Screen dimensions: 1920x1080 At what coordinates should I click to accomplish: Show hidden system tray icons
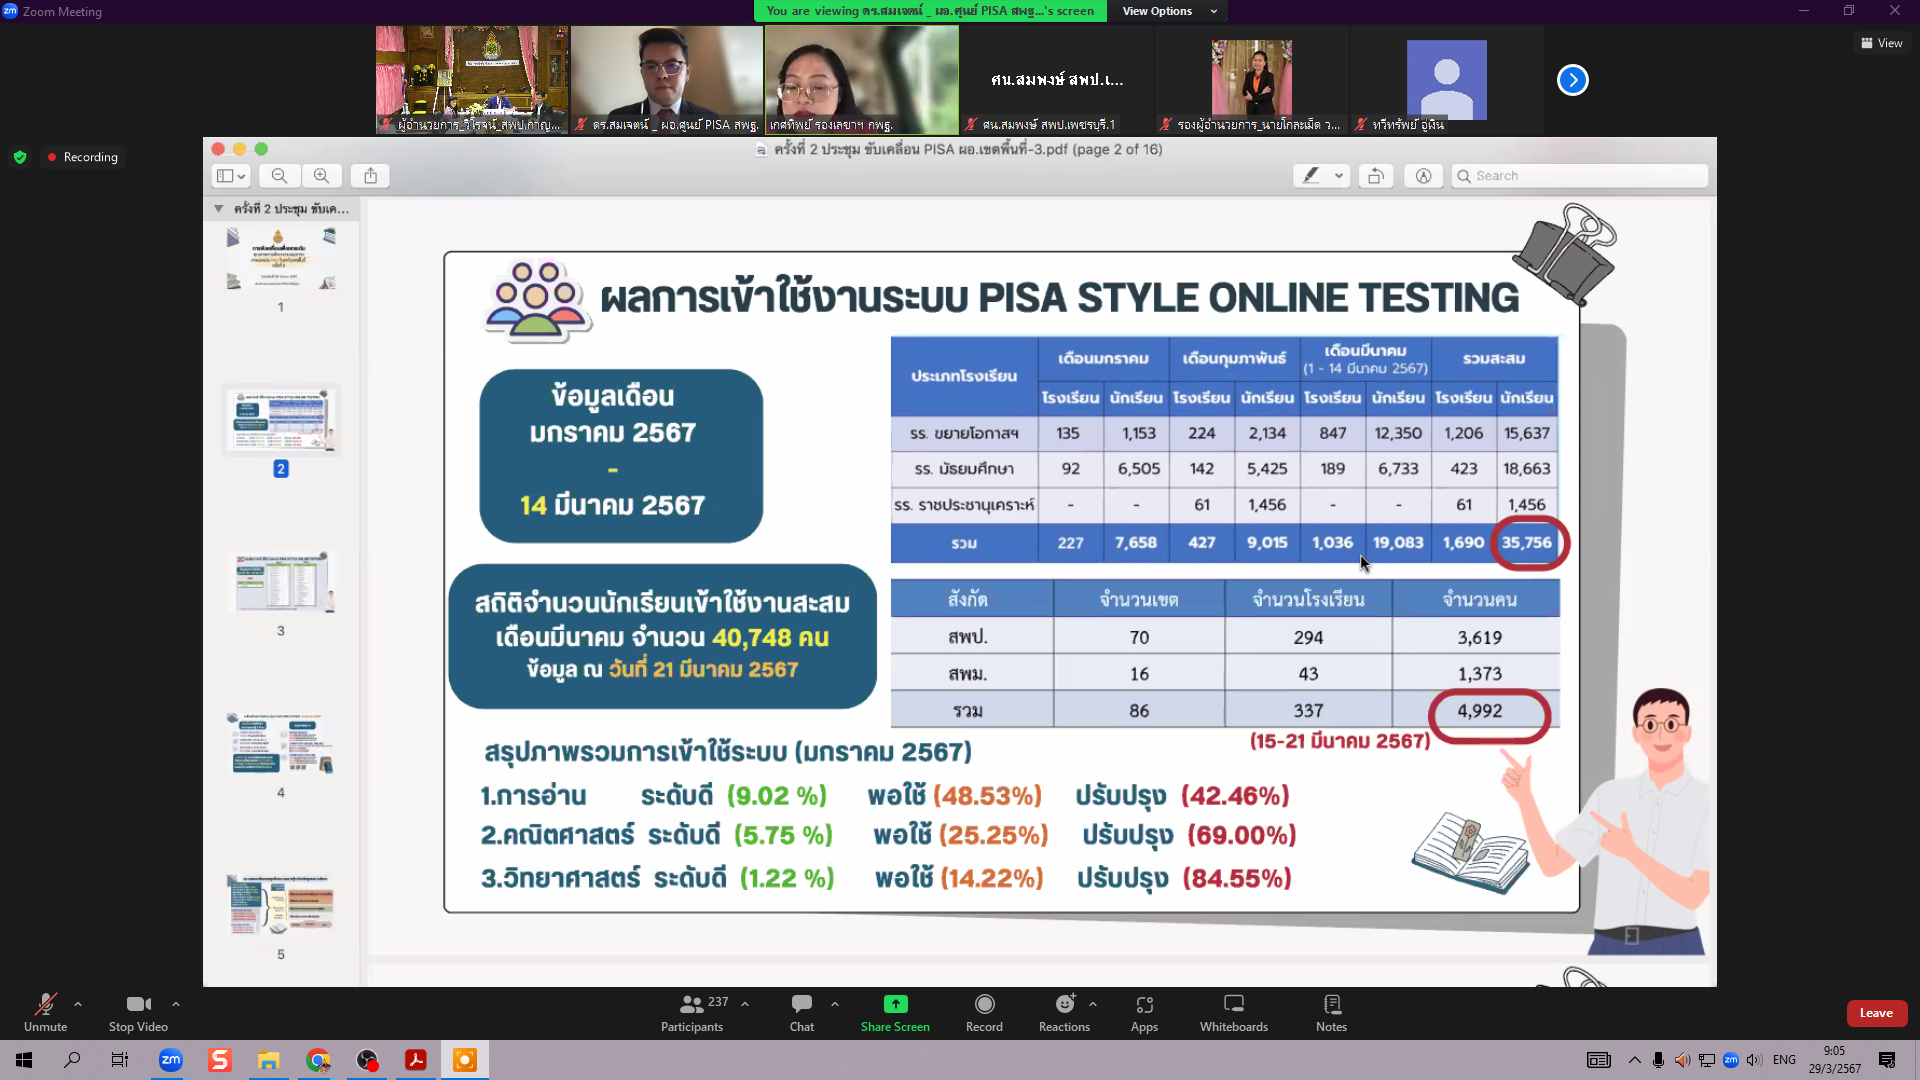(x=1634, y=1060)
